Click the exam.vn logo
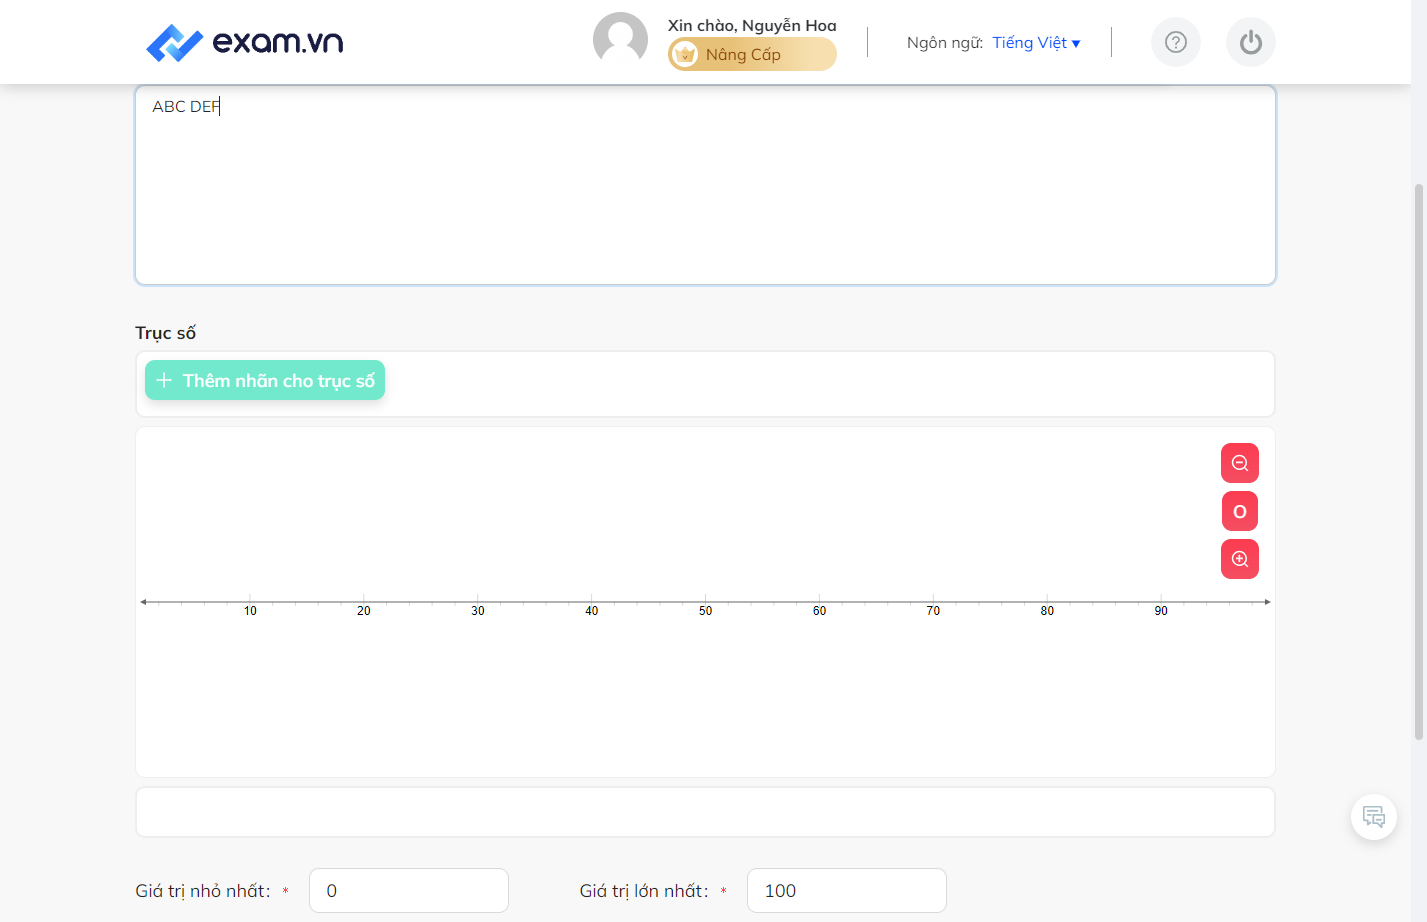1427x922 pixels. 245,42
